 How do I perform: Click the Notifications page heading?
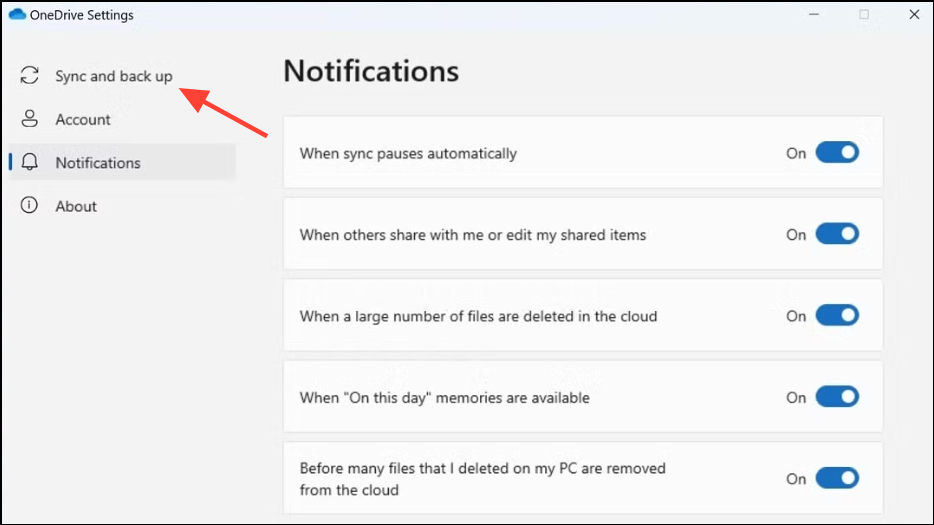click(x=371, y=72)
